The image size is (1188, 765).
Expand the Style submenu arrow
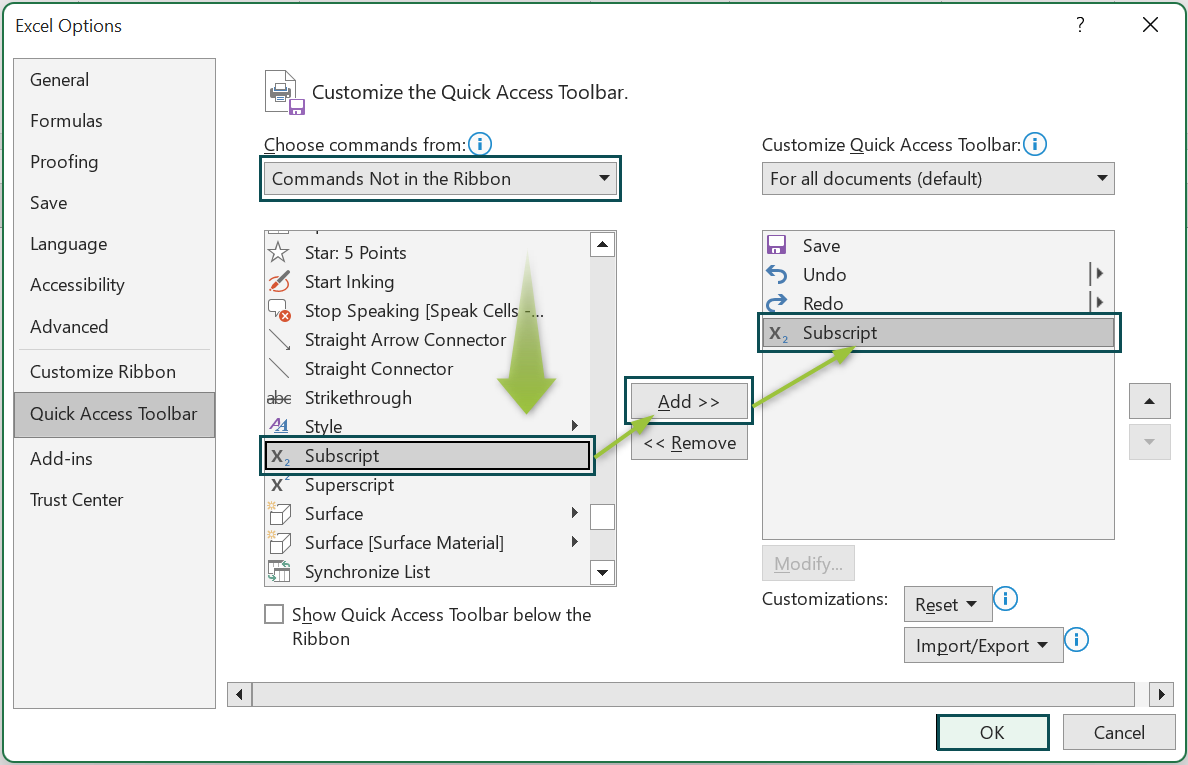[x=575, y=426]
